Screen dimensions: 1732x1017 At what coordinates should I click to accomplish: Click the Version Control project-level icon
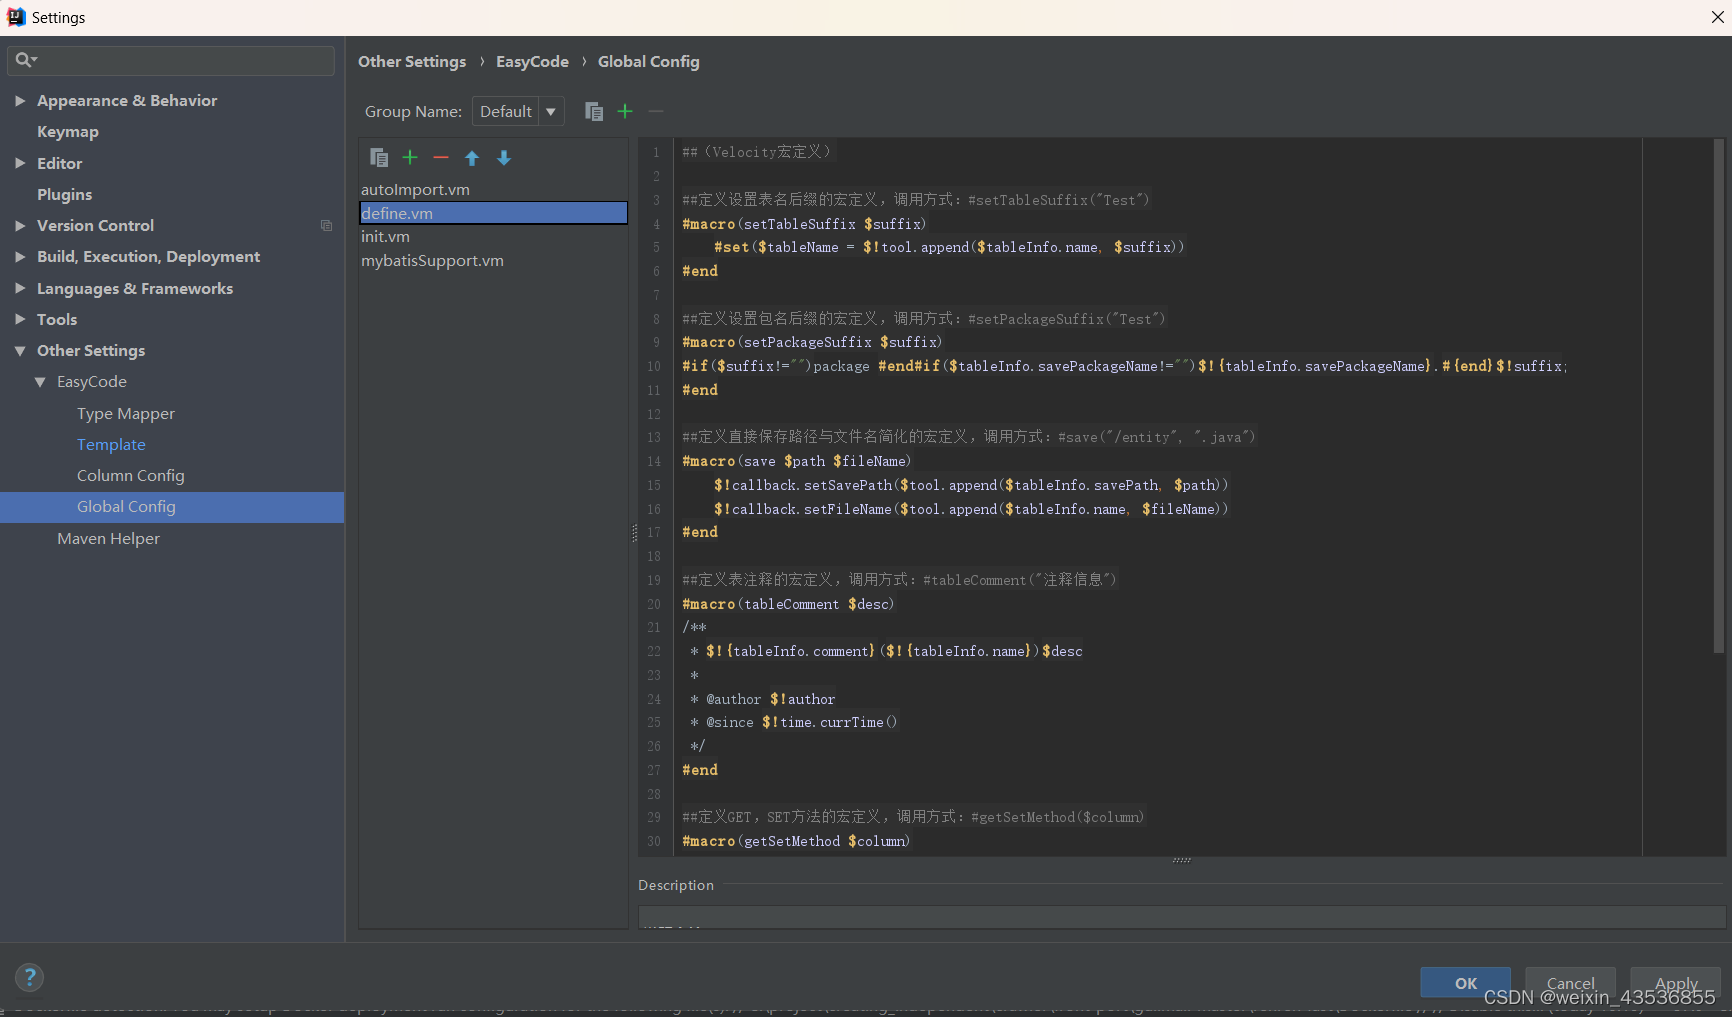(x=326, y=226)
